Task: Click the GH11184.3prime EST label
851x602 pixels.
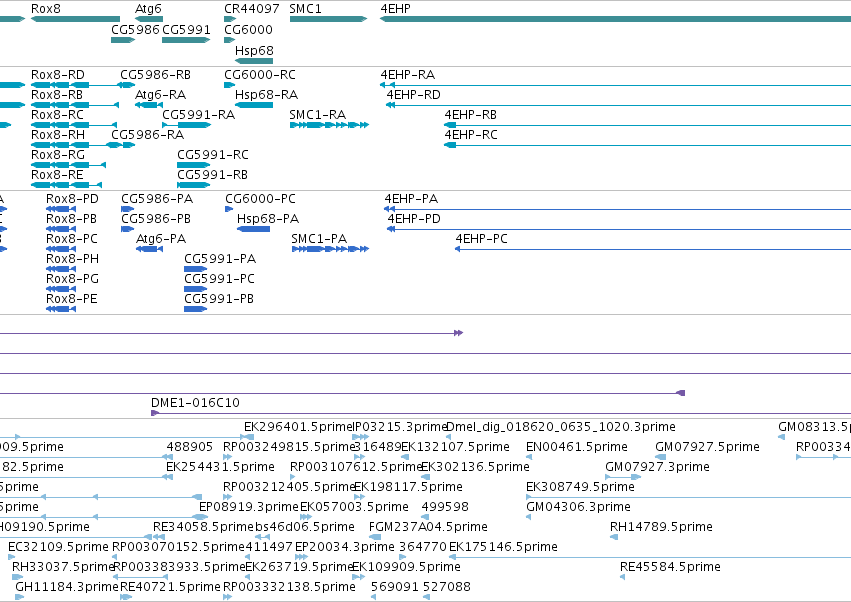Action: click(67, 587)
